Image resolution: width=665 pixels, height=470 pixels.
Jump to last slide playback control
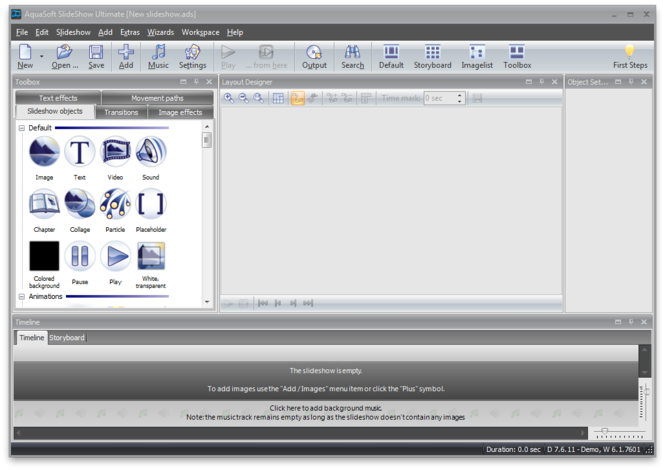(308, 303)
